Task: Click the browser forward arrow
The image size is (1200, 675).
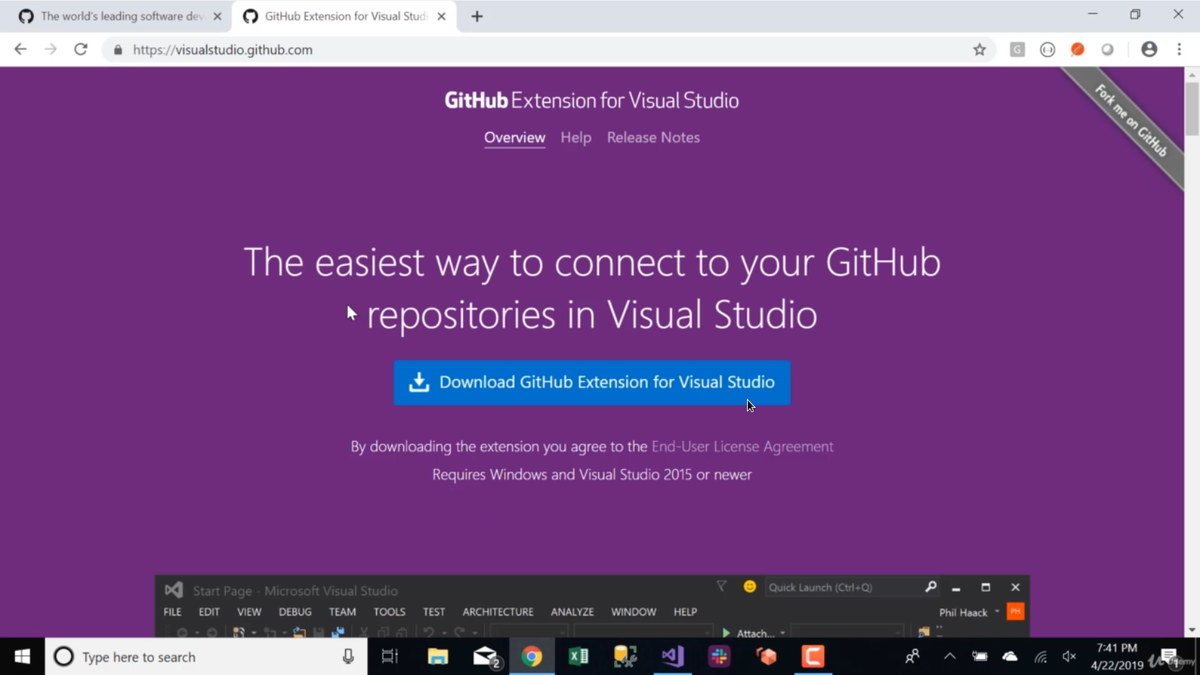Action: (x=51, y=49)
